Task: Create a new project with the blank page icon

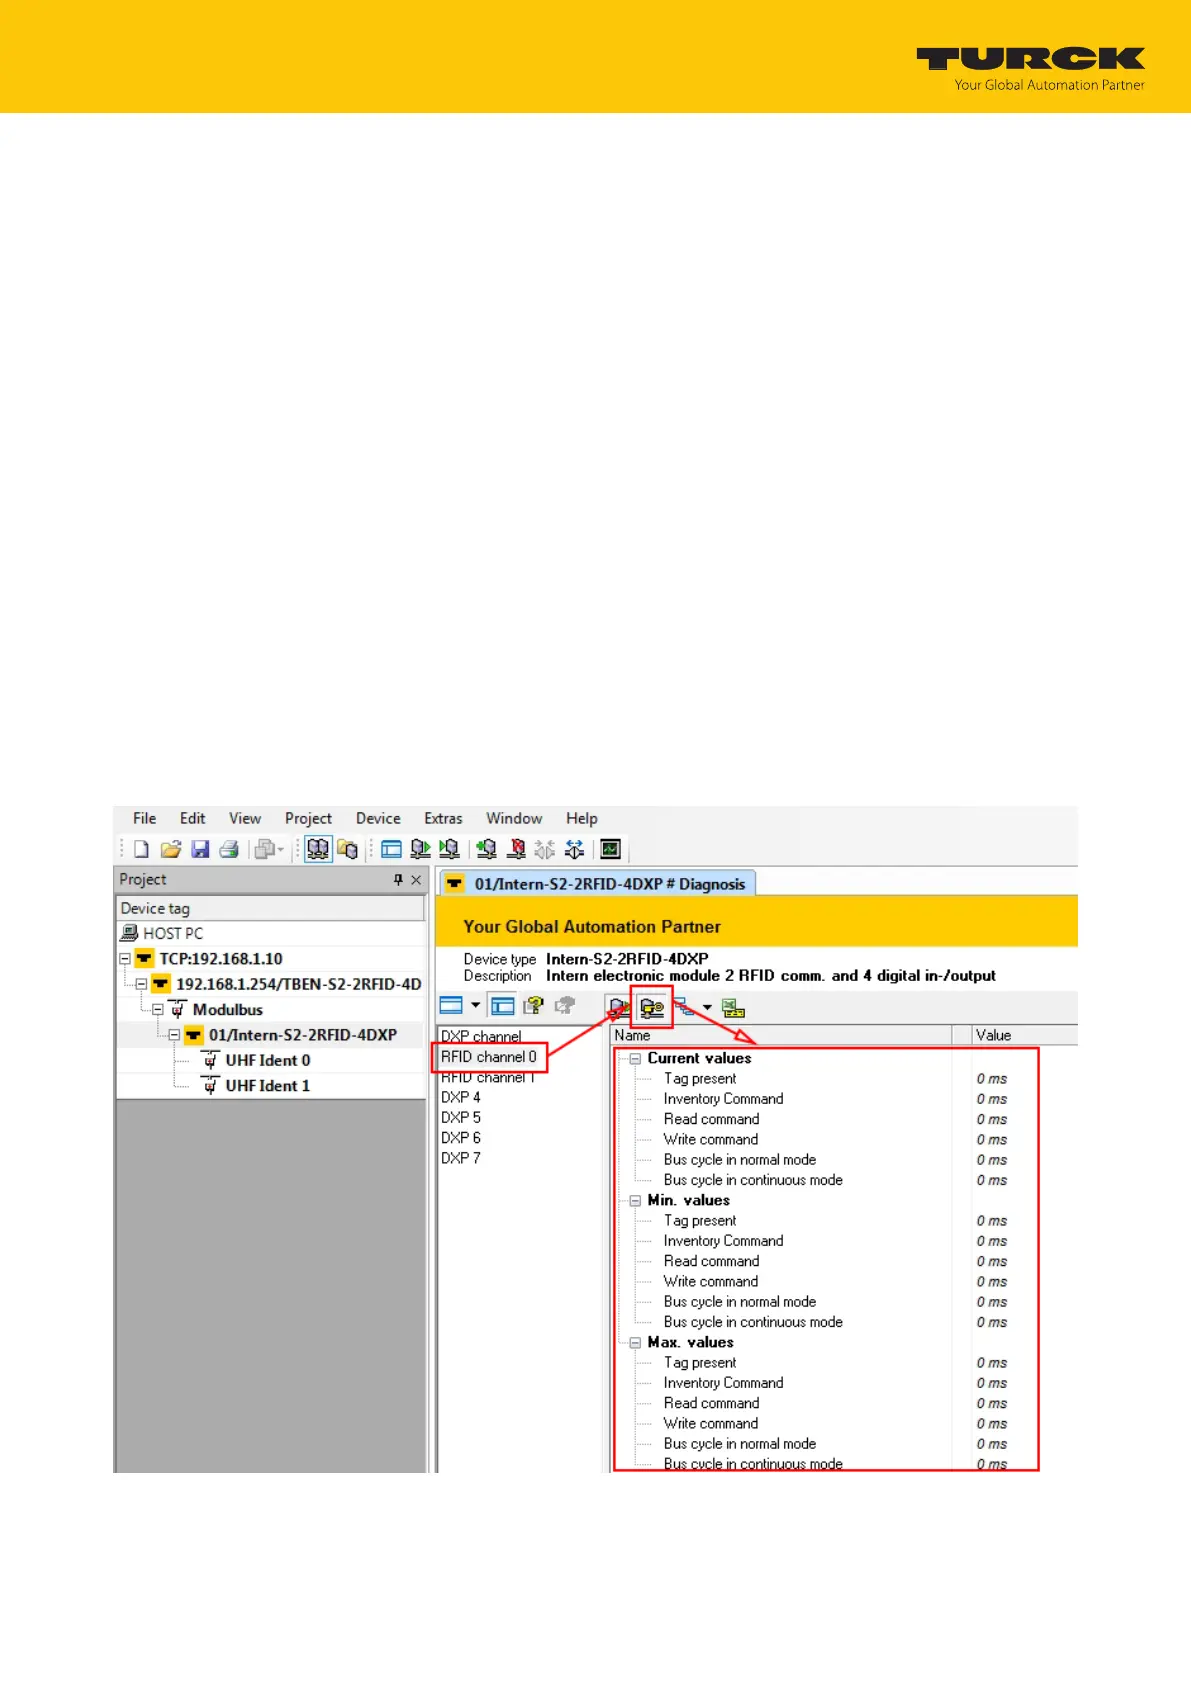Action: click(141, 849)
